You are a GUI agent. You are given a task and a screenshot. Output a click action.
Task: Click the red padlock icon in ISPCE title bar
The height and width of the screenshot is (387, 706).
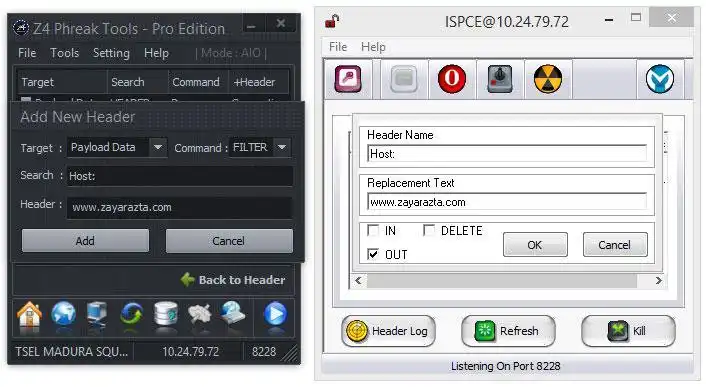(x=332, y=21)
